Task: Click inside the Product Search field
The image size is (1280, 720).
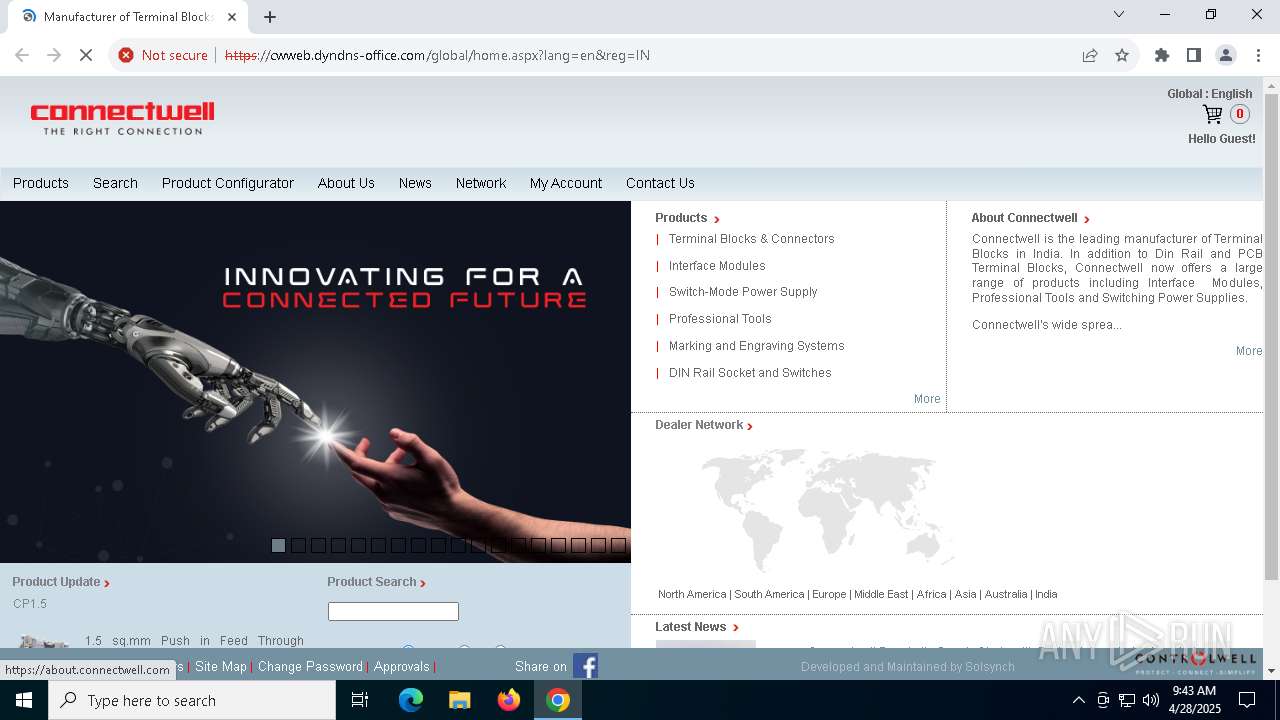Action: coord(393,611)
